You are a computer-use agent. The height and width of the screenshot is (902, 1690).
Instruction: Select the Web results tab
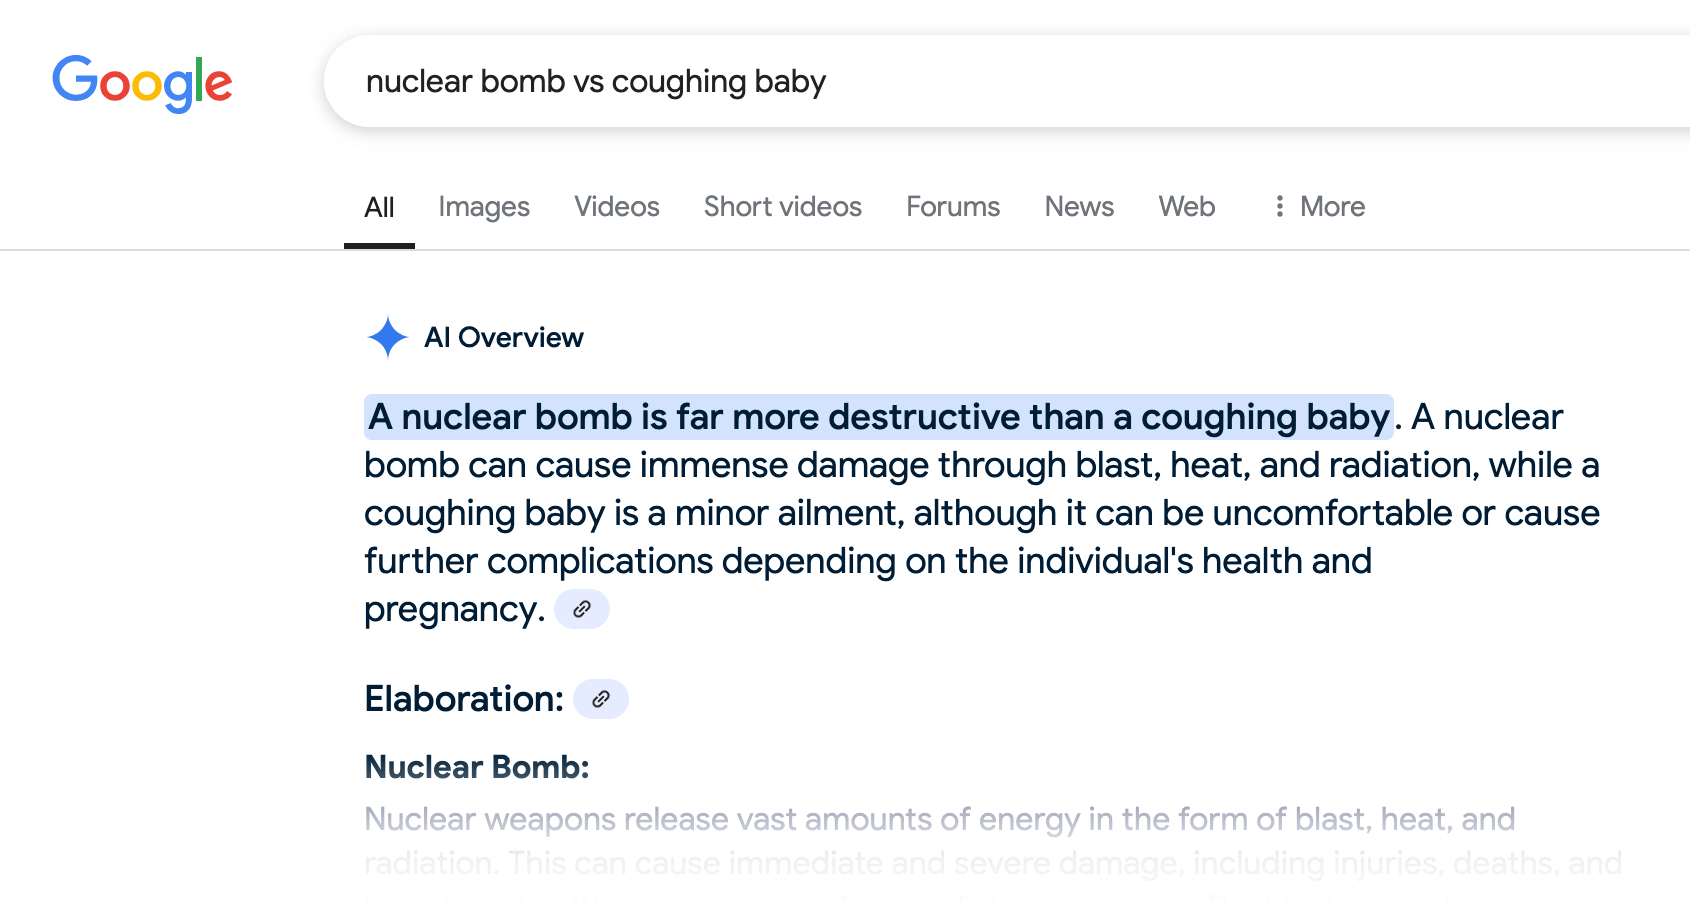pos(1187,207)
